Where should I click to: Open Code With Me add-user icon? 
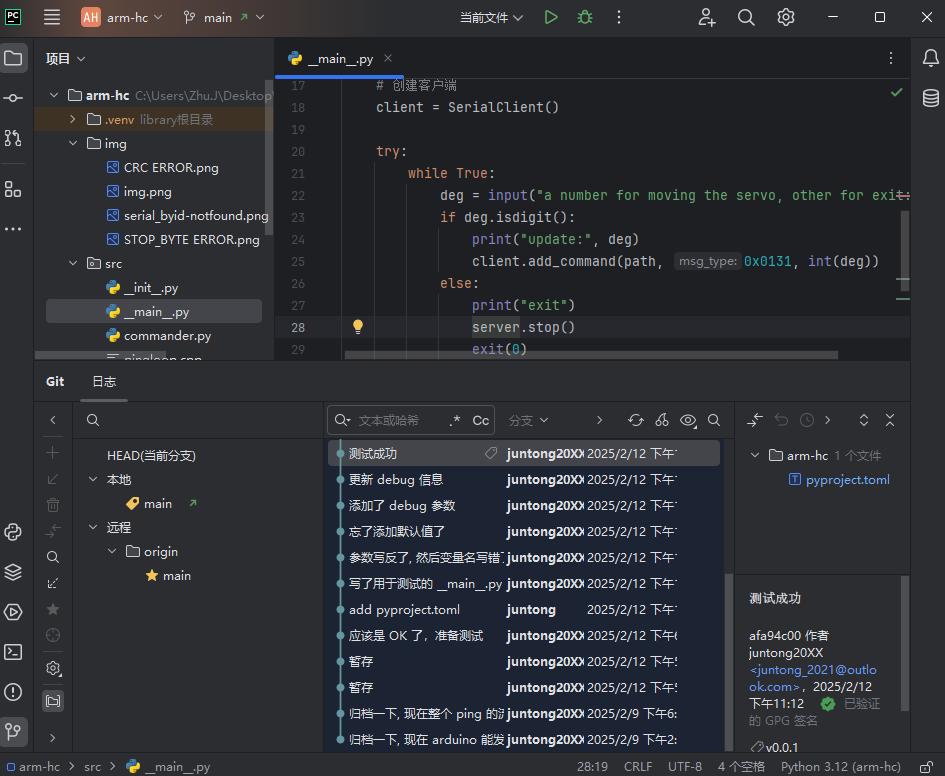tap(707, 17)
